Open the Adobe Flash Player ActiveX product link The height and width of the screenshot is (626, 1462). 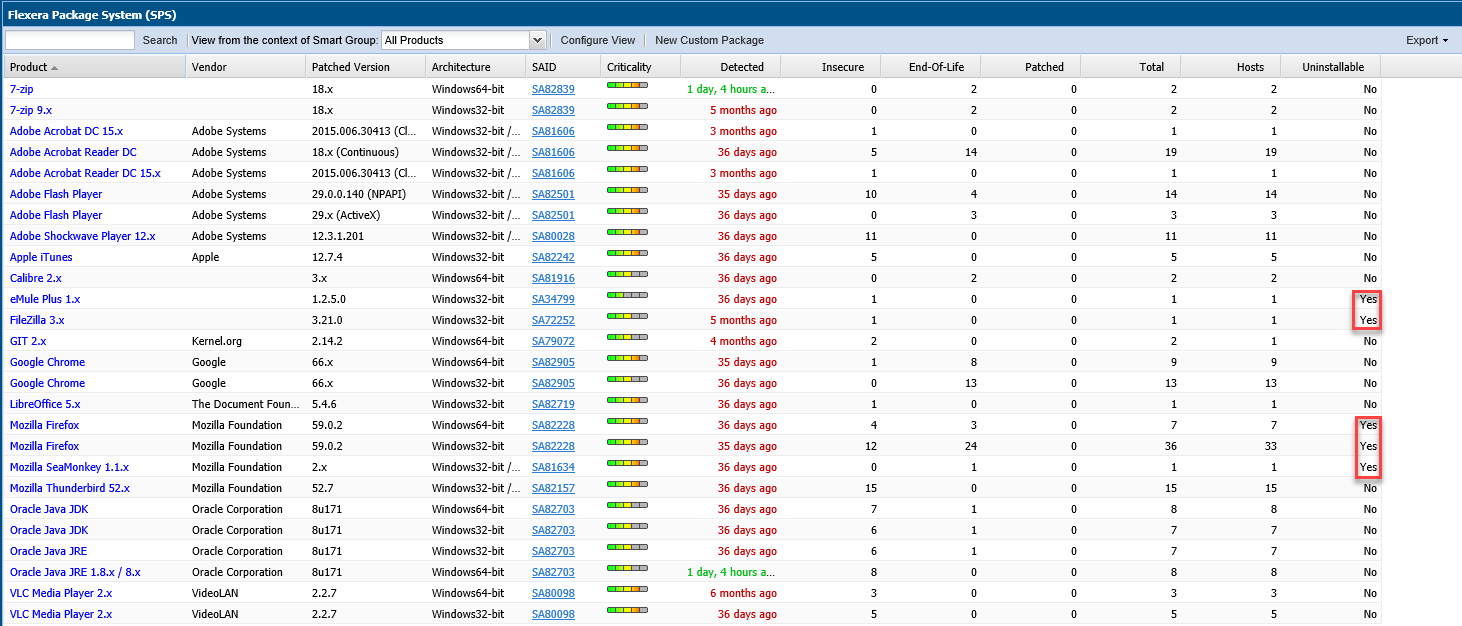point(56,215)
